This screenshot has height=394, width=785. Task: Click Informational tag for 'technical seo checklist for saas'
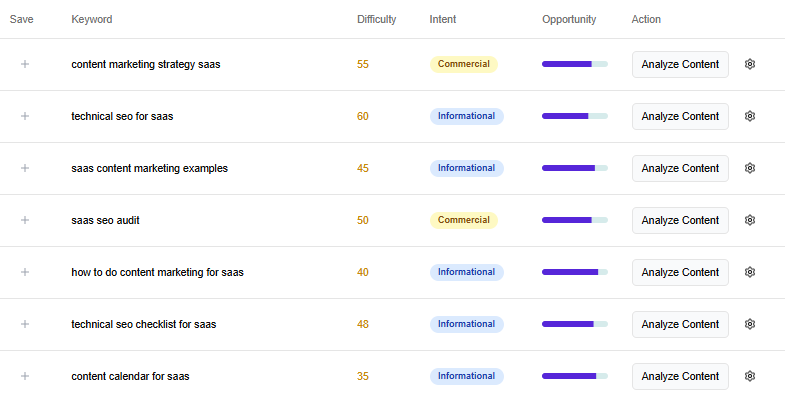click(467, 324)
